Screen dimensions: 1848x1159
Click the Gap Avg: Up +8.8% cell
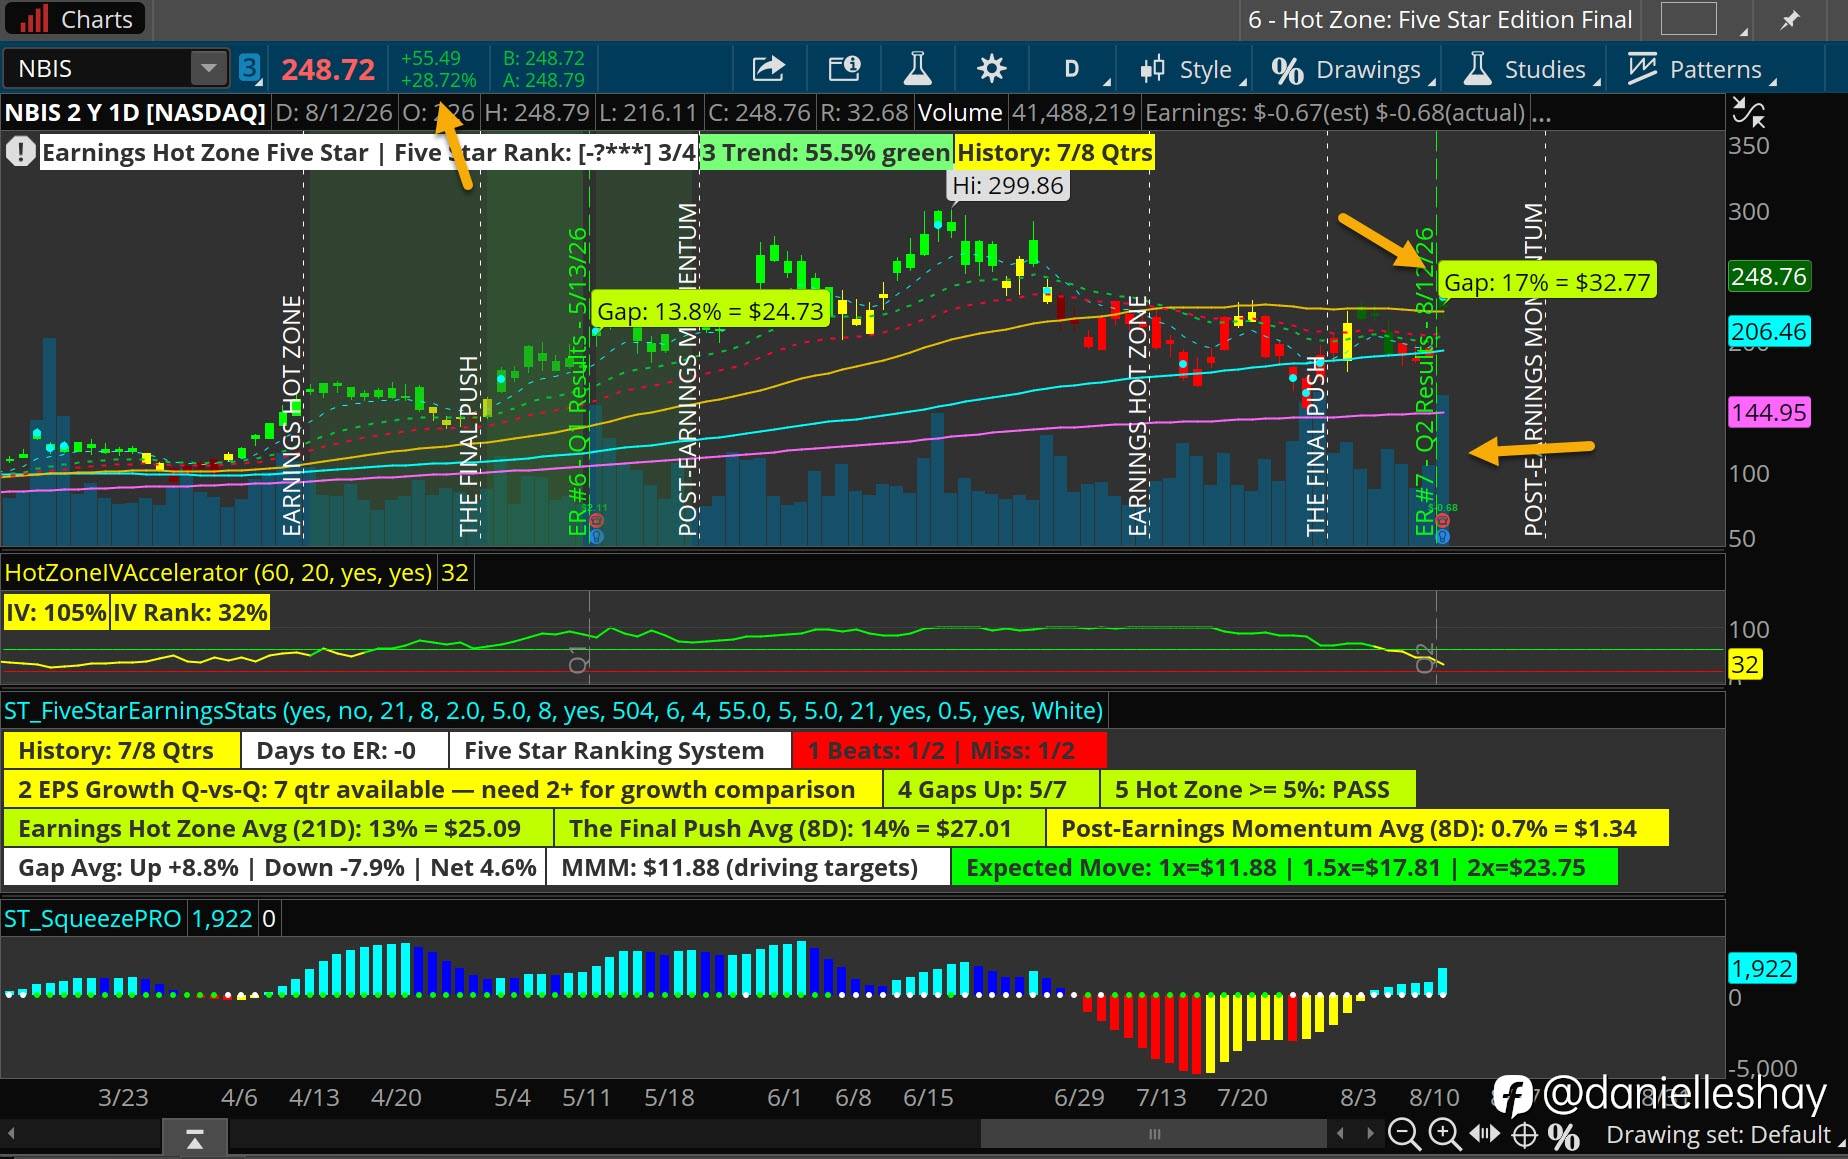pyautogui.click(x=274, y=867)
